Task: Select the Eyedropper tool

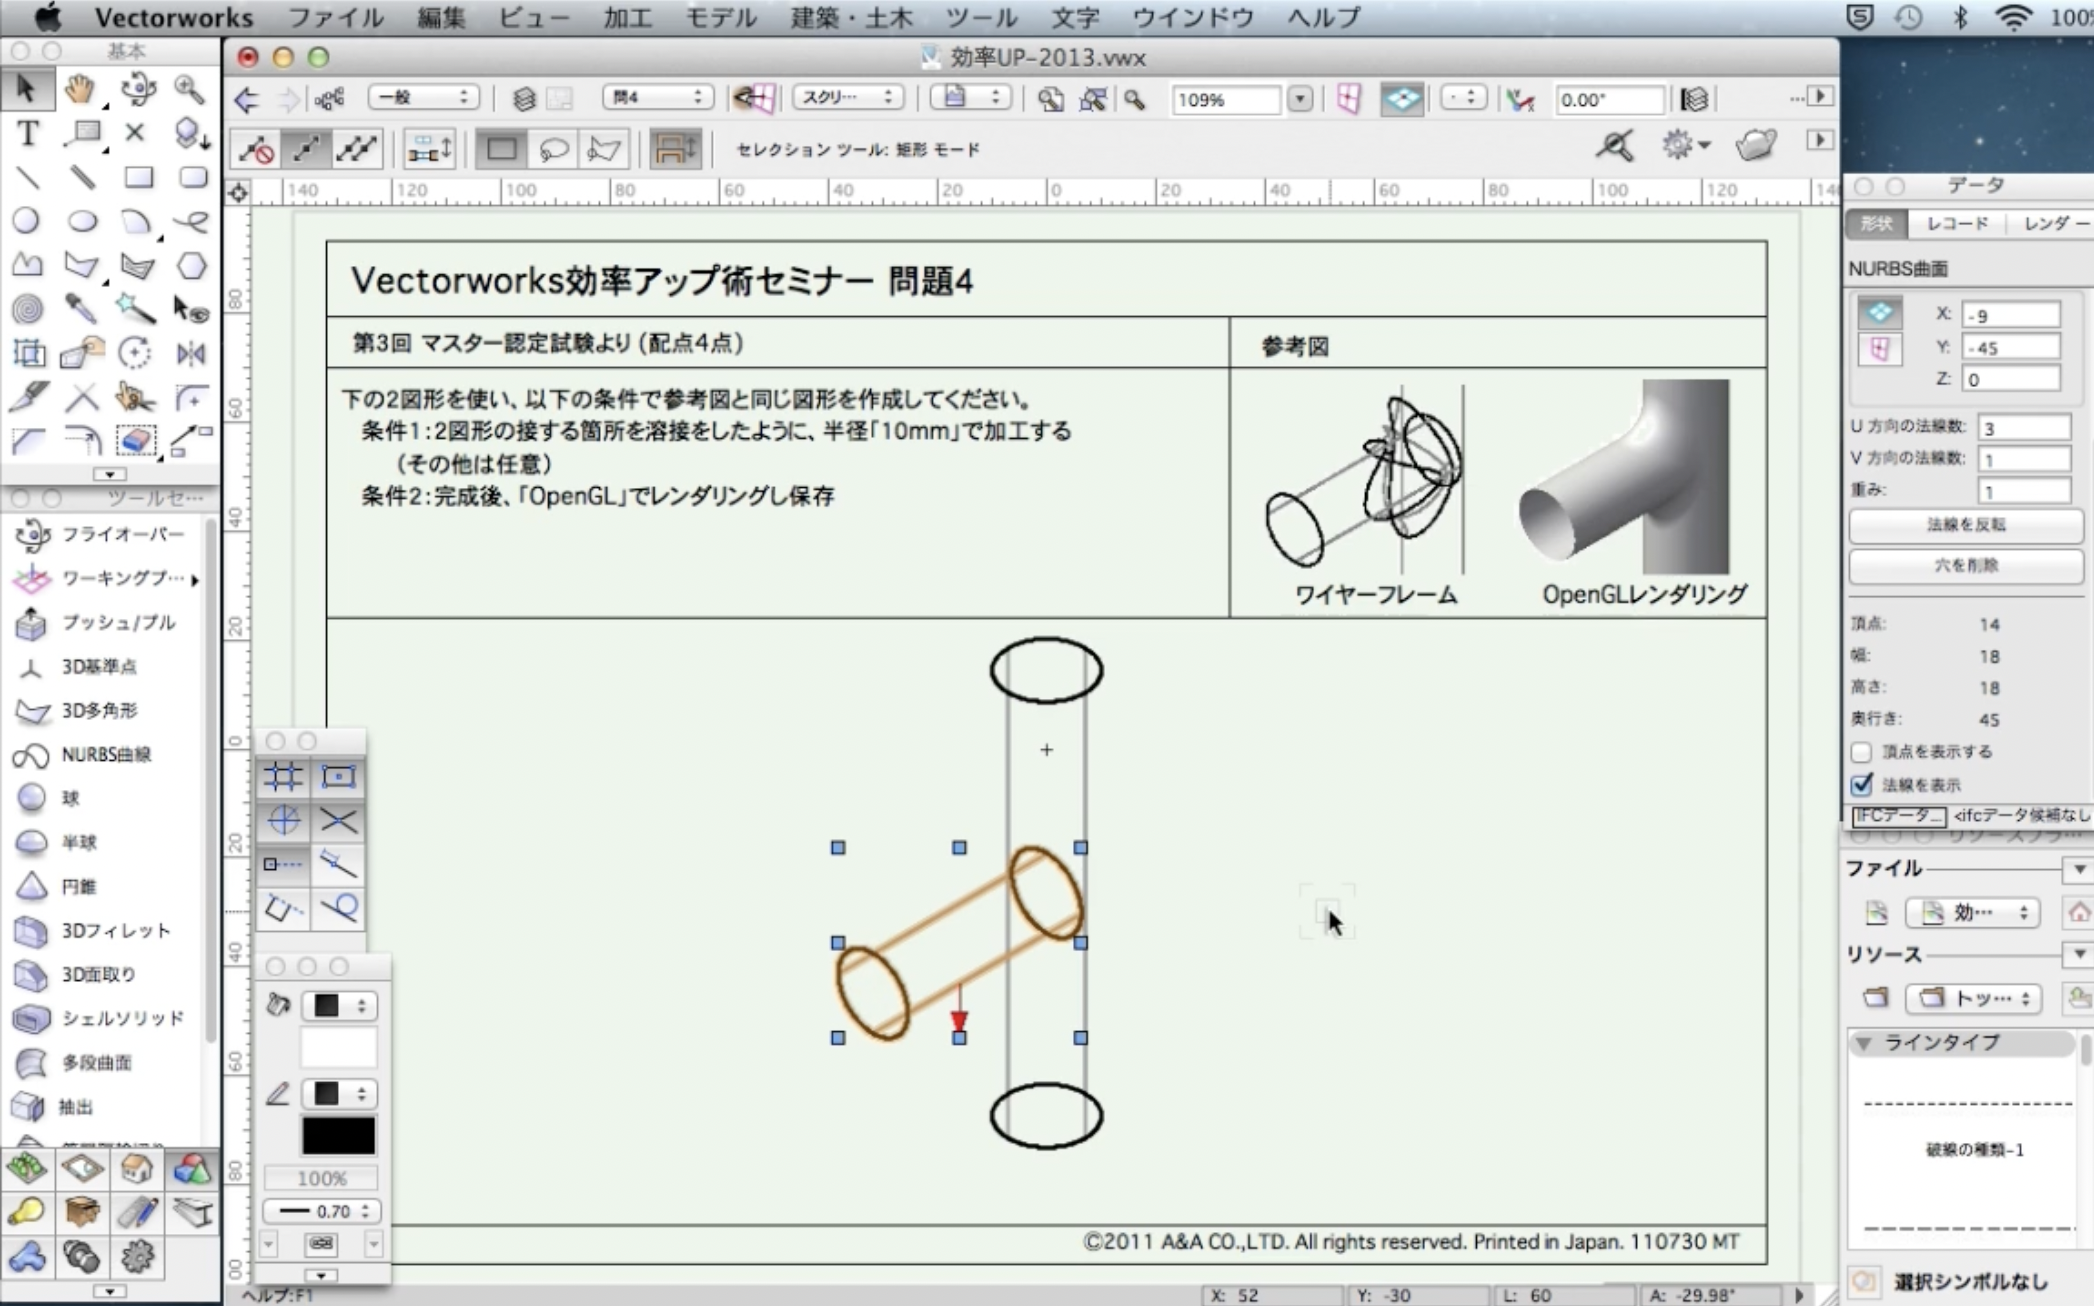Action: pos(82,309)
